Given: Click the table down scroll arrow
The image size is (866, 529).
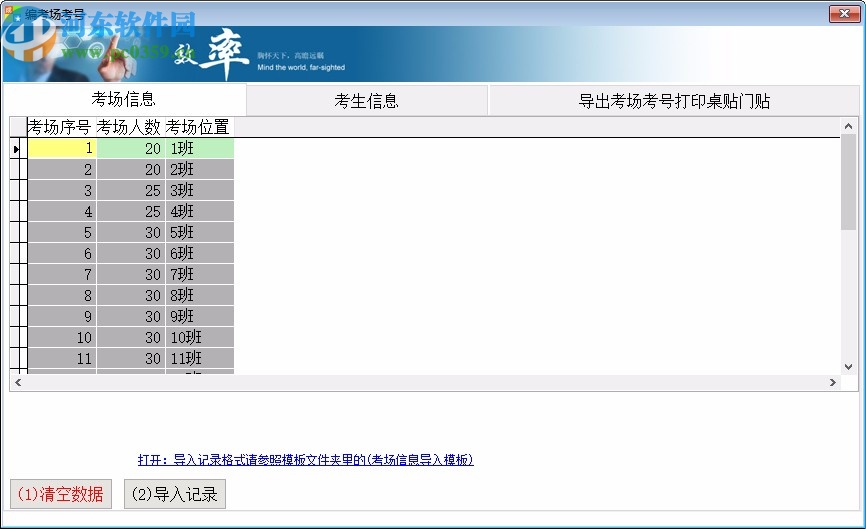Looking at the screenshot, I should [x=848, y=367].
